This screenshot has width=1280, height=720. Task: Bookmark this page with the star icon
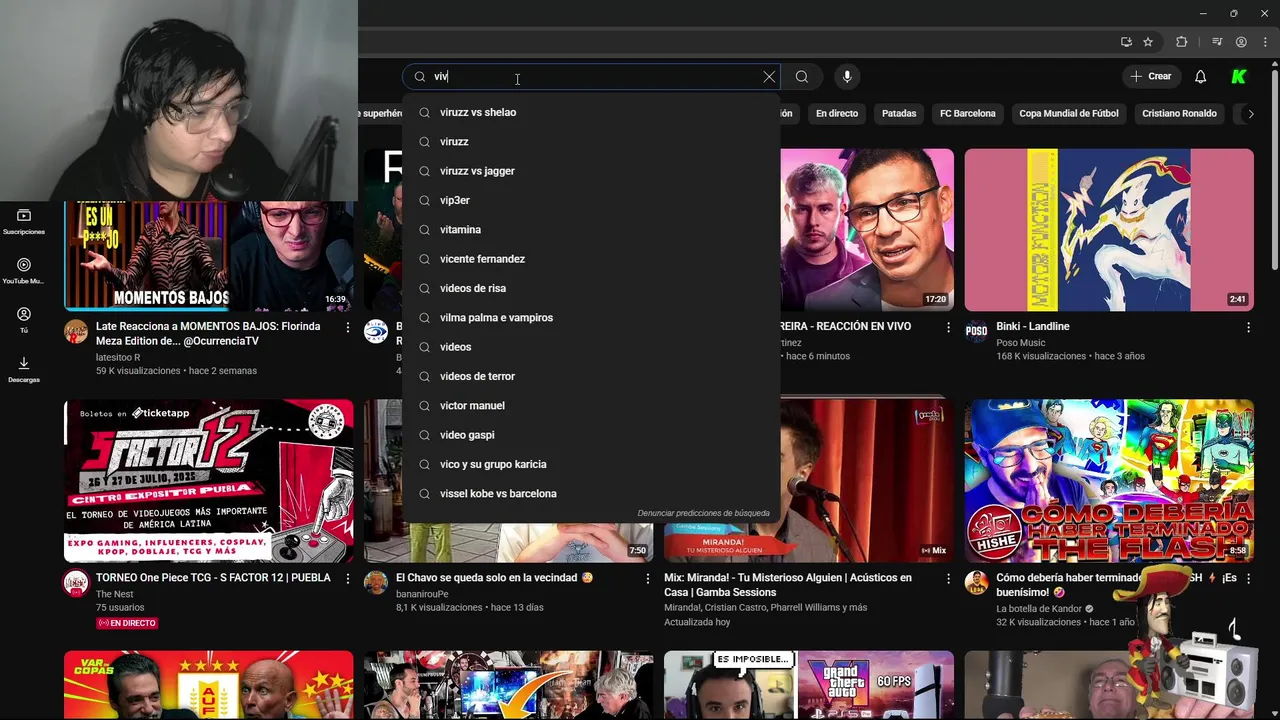coord(1148,42)
